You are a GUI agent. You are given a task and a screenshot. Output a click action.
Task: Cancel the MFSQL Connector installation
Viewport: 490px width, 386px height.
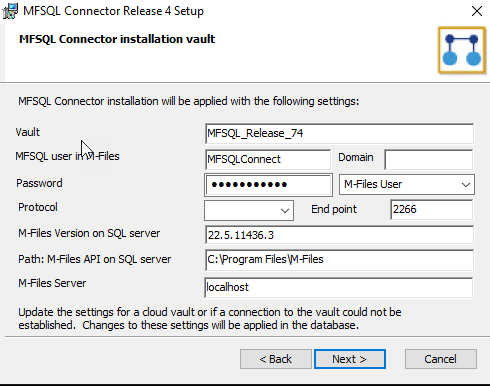click(441, 359)
